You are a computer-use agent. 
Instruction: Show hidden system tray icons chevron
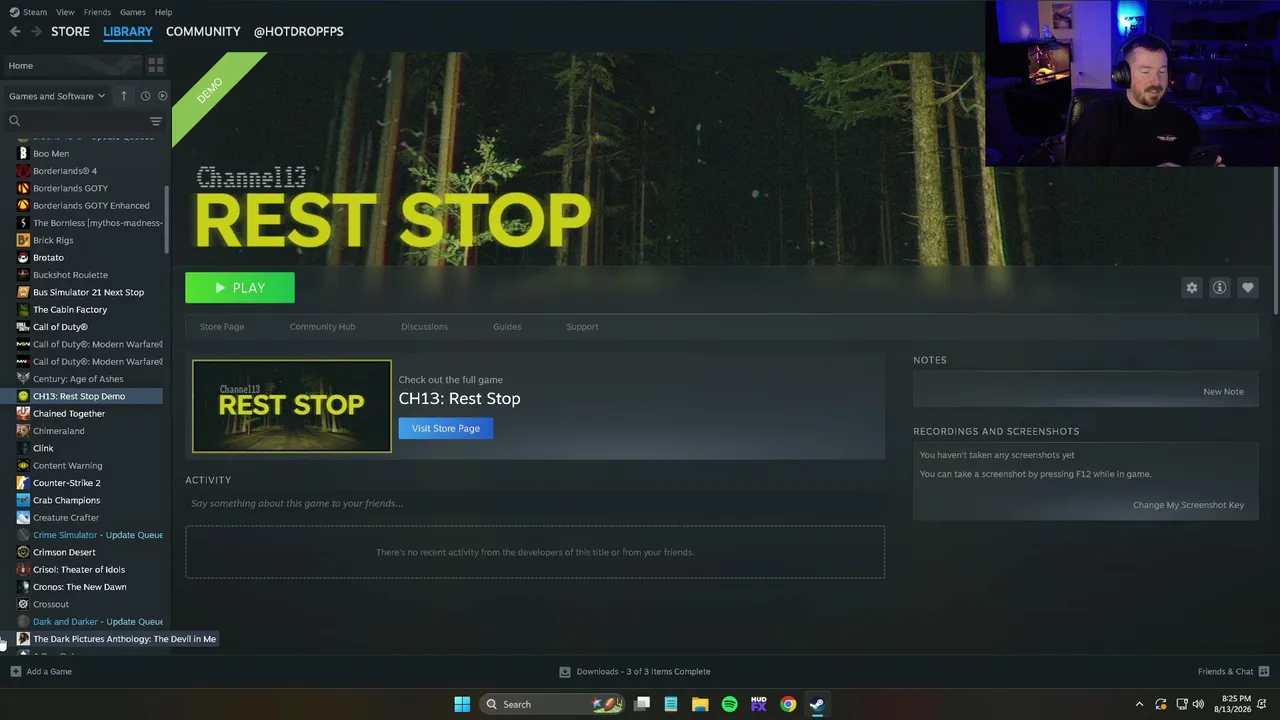(x=1138, y=704)
